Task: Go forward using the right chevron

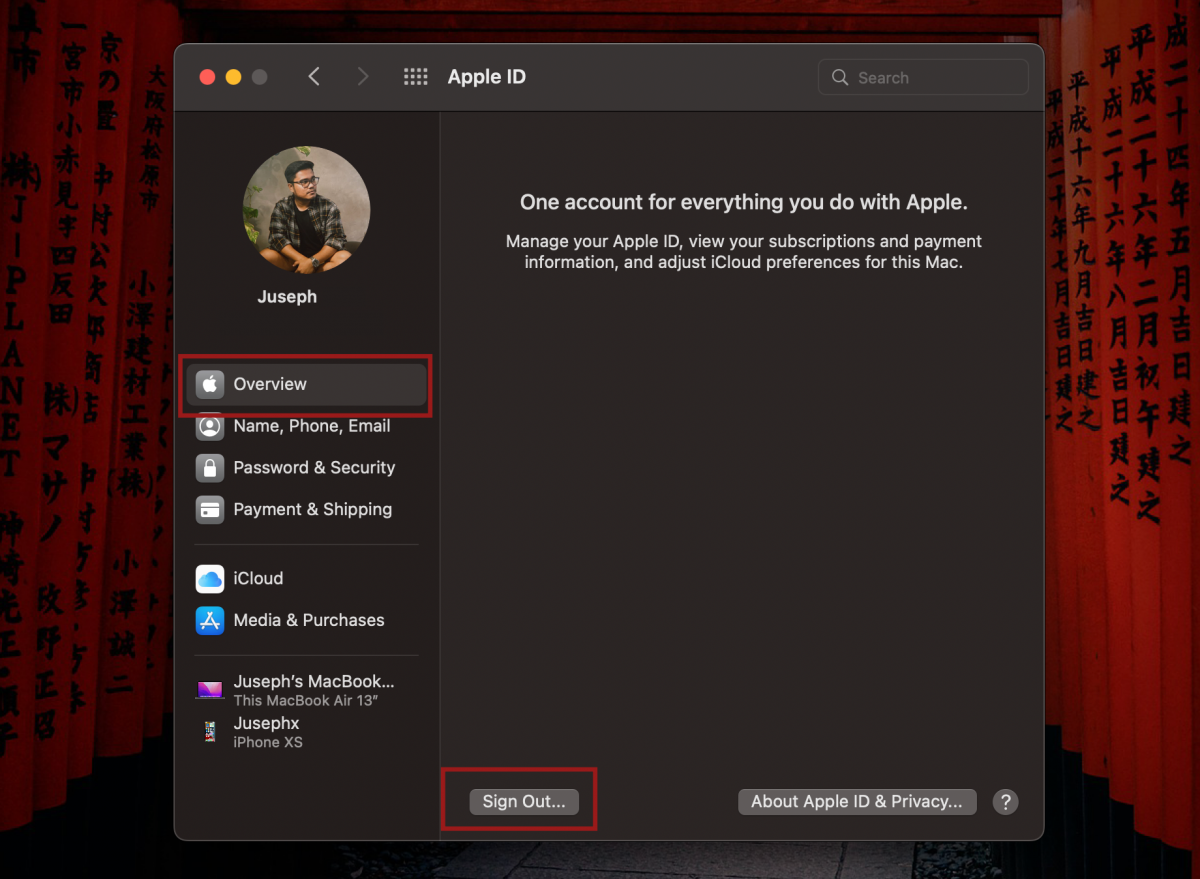Action: click(x=362, y=77)
